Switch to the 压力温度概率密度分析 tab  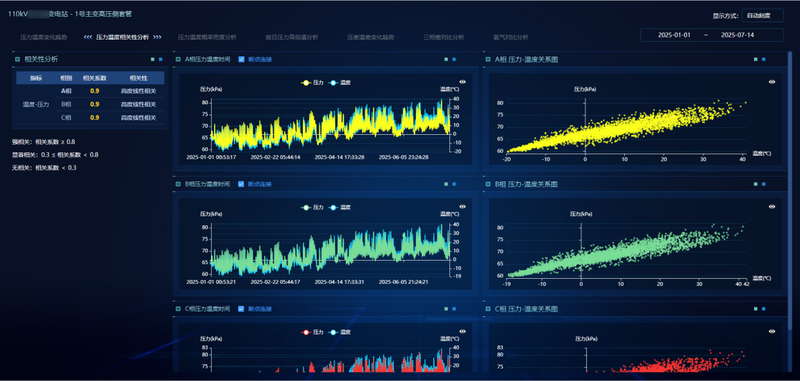[207, 37]
